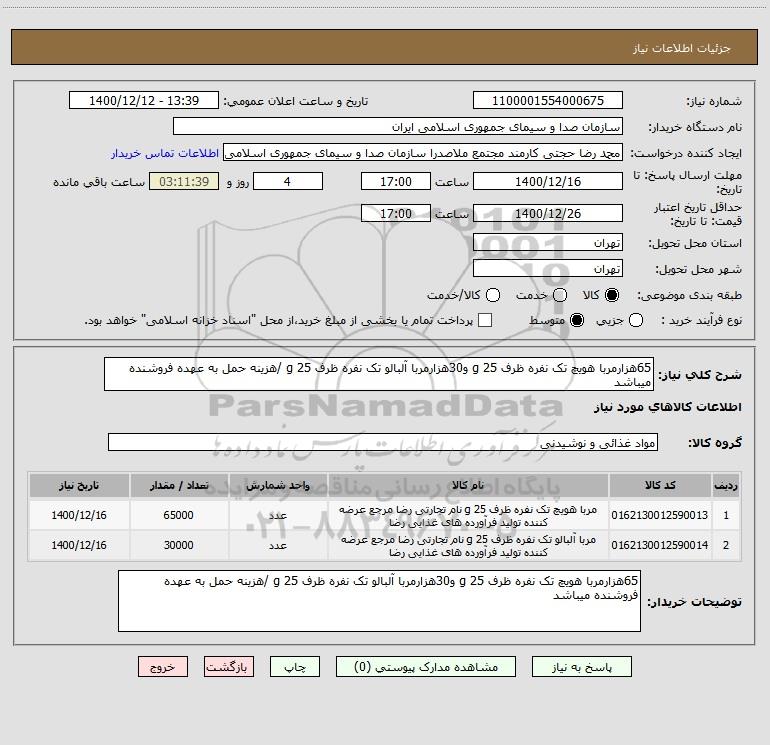
Task: Select the خدمت radio button
Action: tap(560, 295)
